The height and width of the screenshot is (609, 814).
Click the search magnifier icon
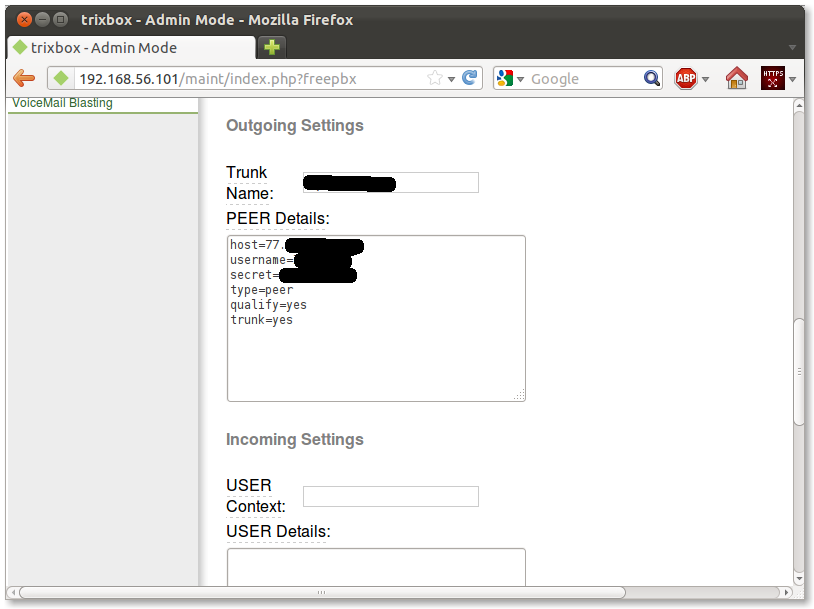click(x=652, y=78)
